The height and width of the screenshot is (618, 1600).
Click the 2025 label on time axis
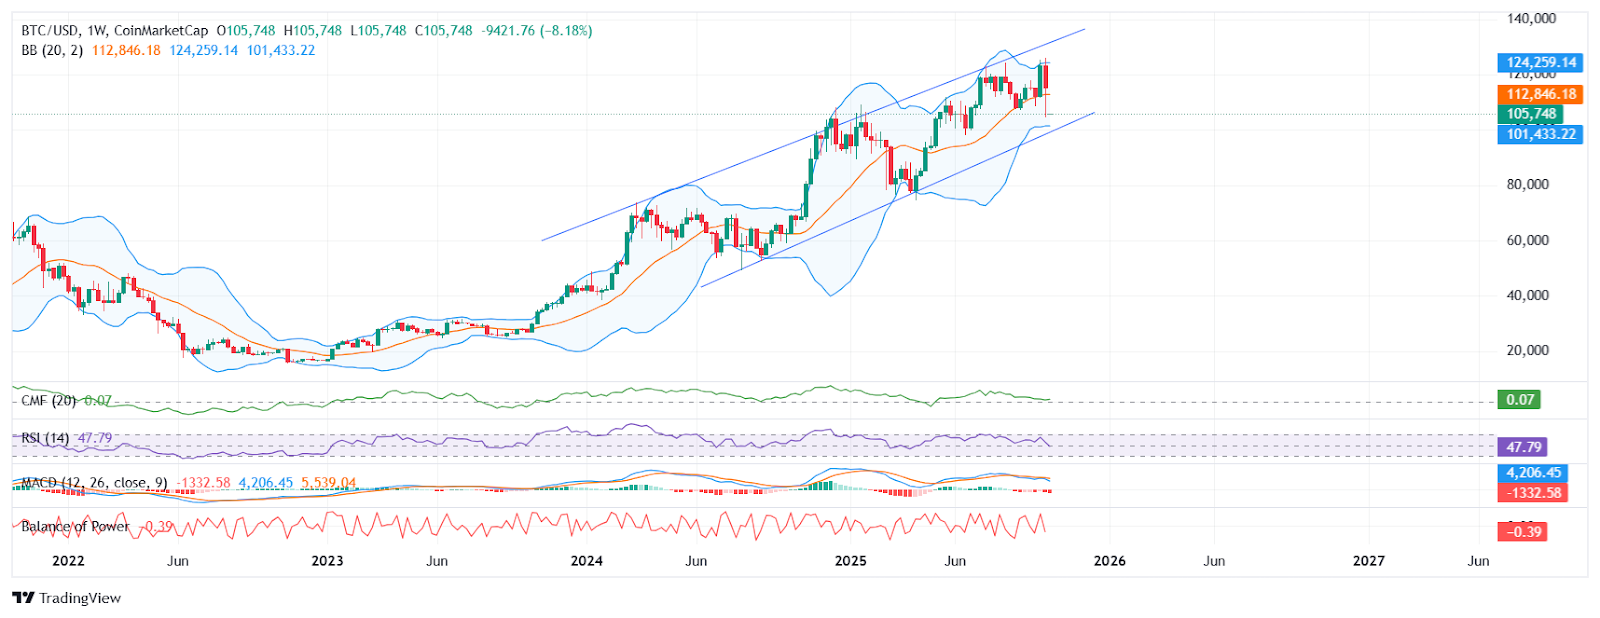point(850,561)
